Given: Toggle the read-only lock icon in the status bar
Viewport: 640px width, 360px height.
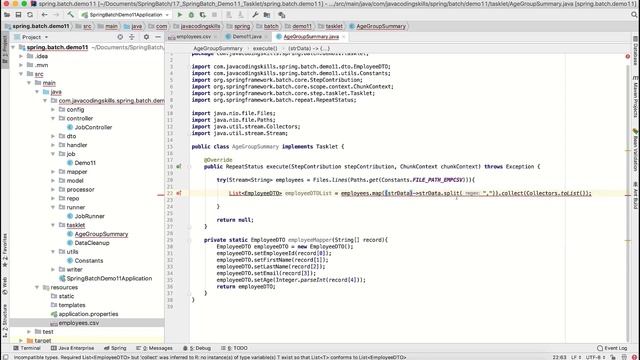Looking at the screenshot, I should (613, 357).
